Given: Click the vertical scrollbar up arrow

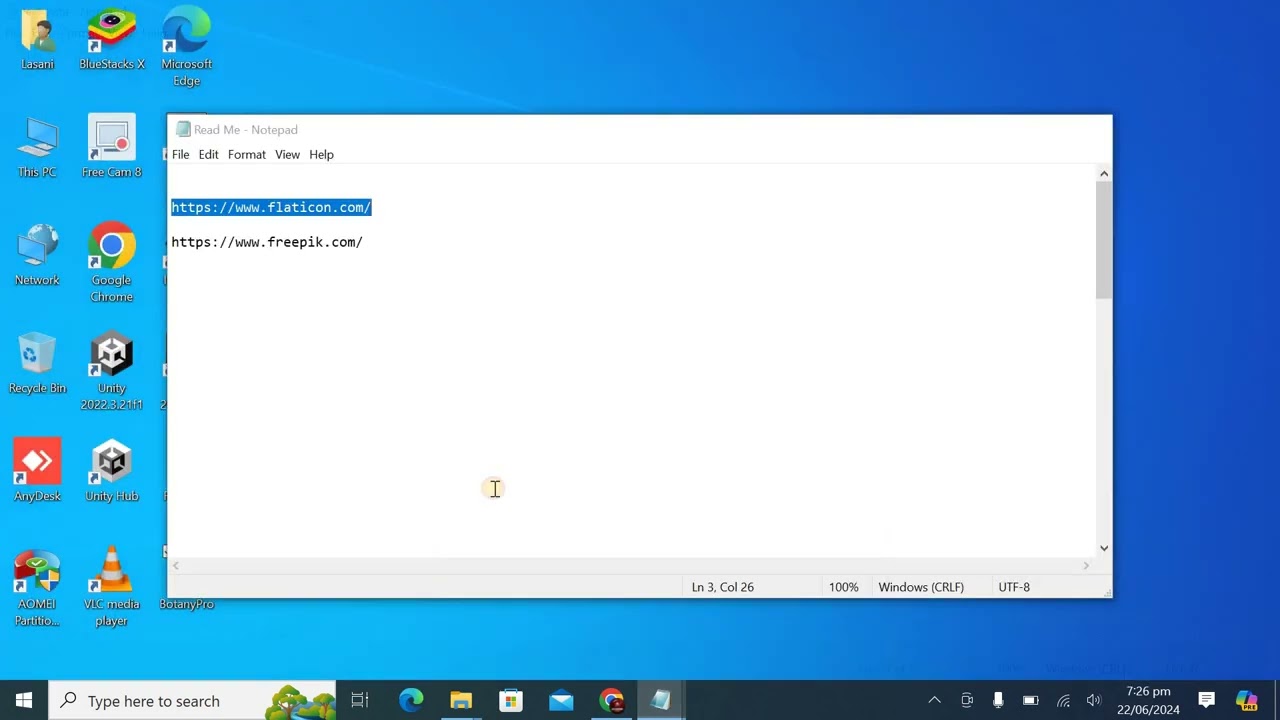Looking at the screenshot, I should 1104,174.
